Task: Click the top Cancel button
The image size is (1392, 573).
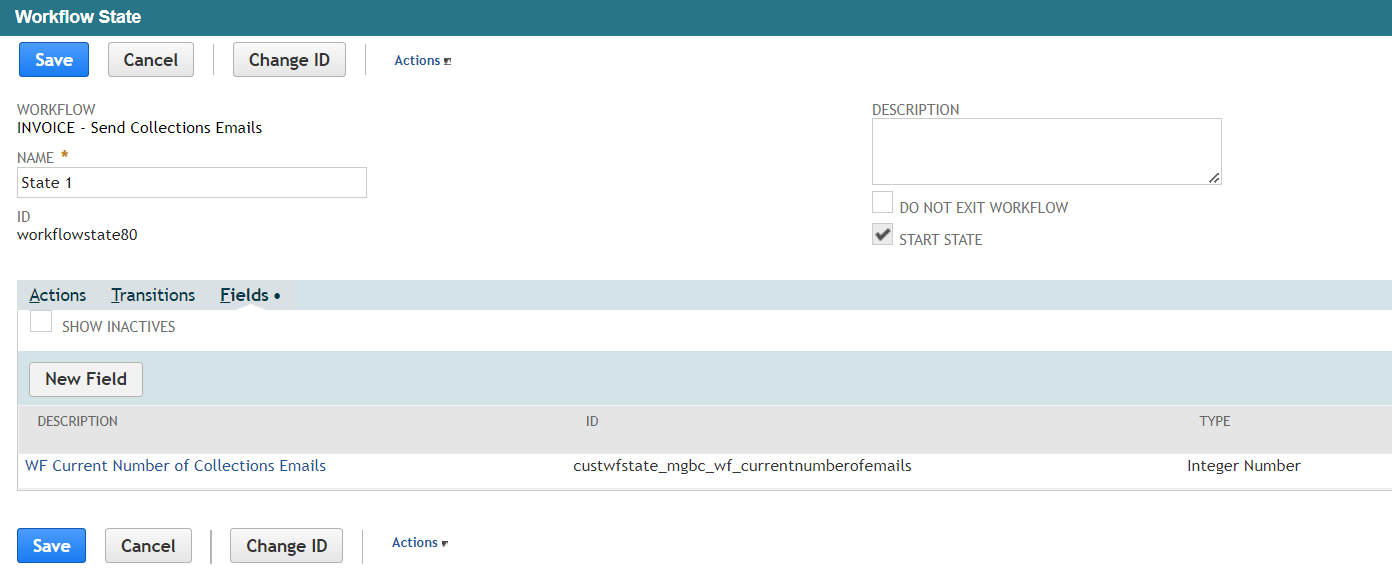Action: [151, 60]
